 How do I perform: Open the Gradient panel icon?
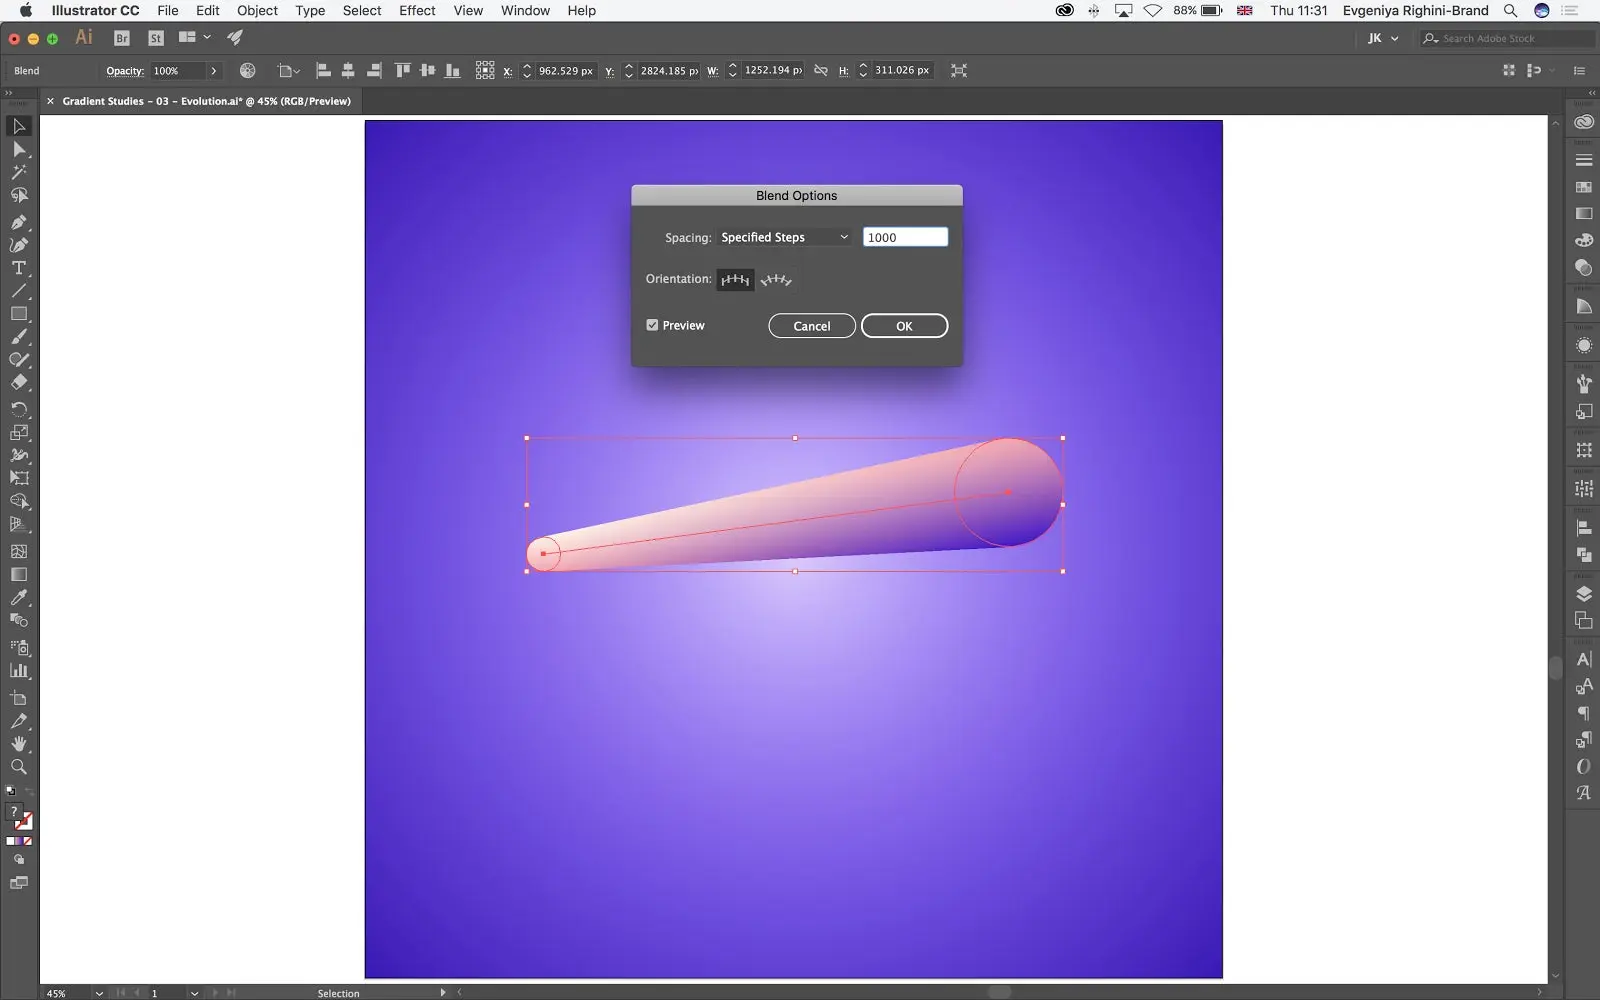pos(1584,213)
